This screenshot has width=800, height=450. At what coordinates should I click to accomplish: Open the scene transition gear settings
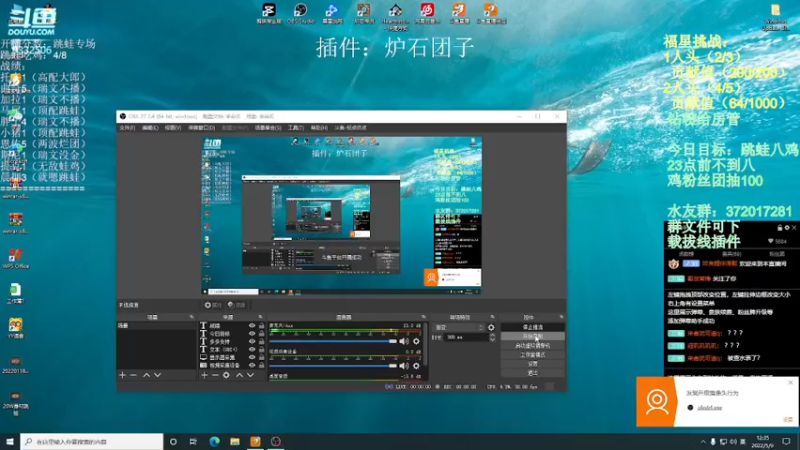[491, 328]
